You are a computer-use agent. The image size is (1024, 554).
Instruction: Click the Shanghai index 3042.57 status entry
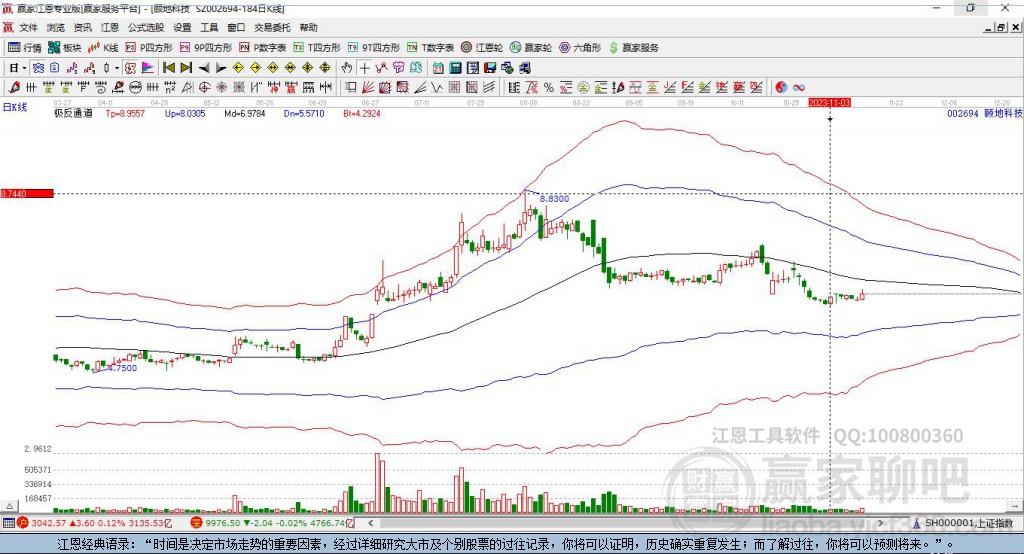[95, 523]
